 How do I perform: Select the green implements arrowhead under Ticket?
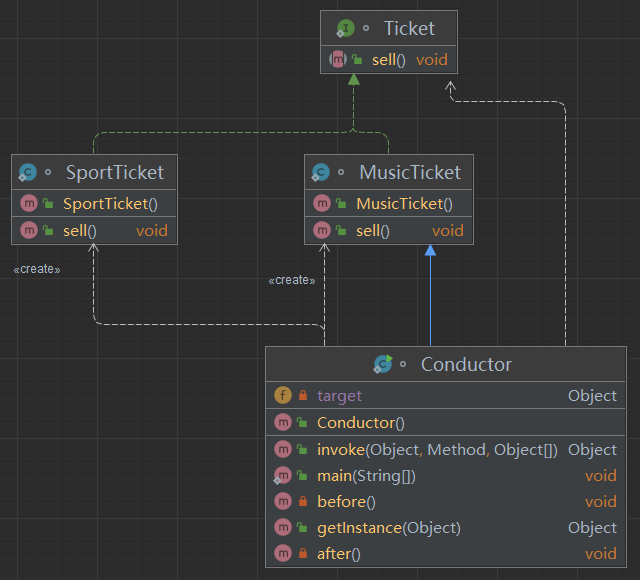[x=353, y=80]
